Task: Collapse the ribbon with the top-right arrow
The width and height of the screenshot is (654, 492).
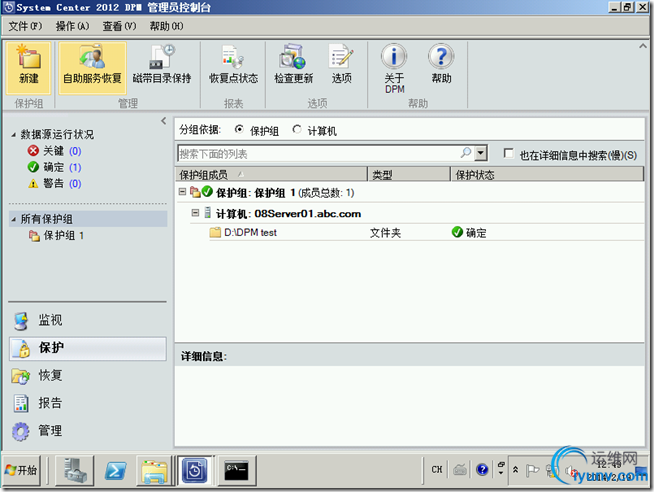Action: 643,46
